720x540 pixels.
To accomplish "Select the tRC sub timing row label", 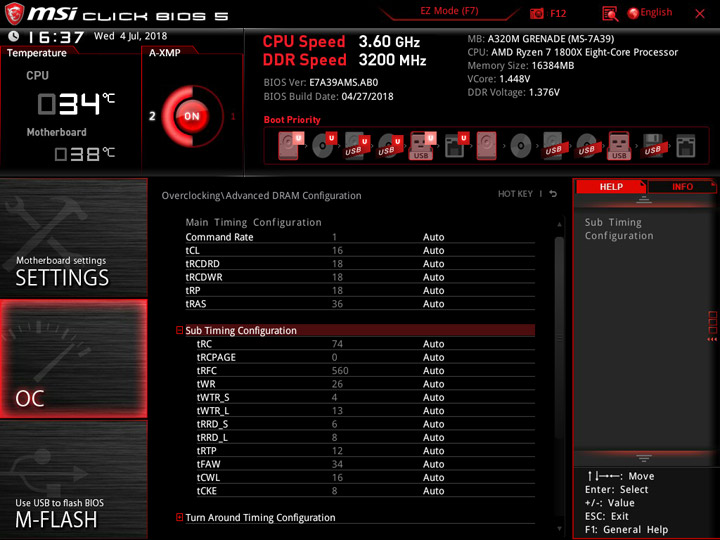I will click(204, 344).
